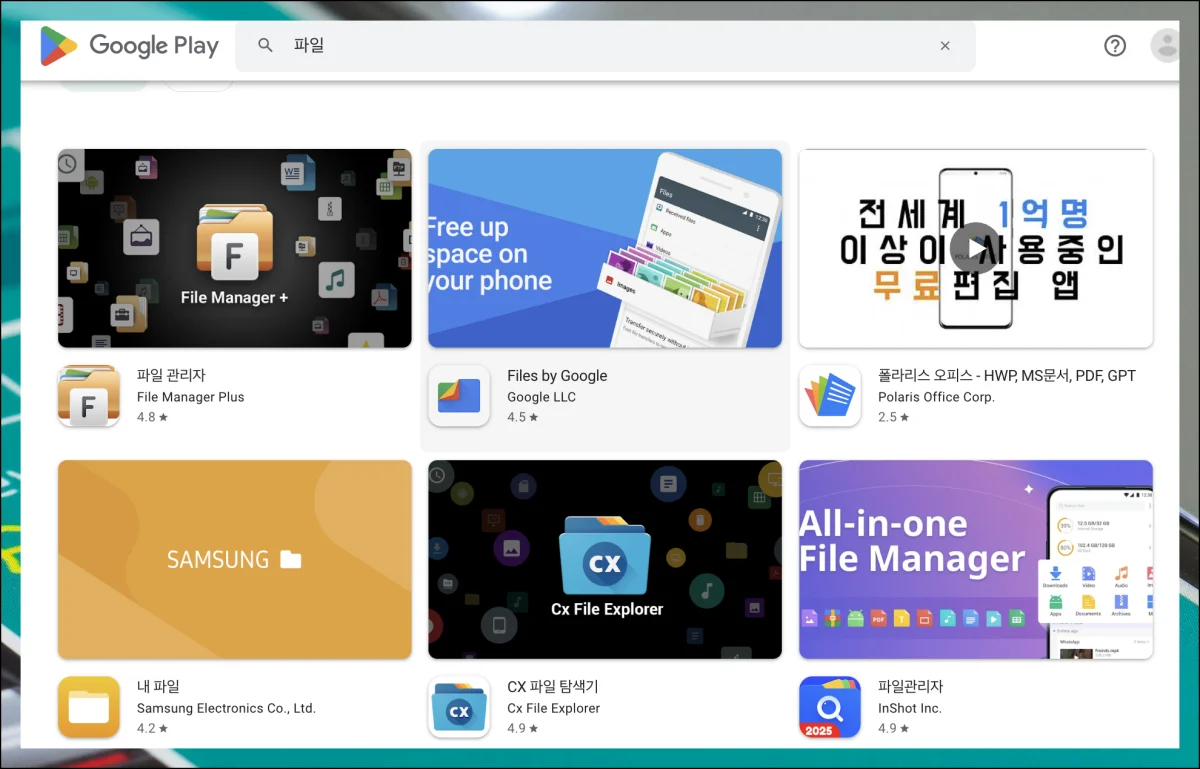Play the Polaris Office preview video

pyautogui.click(x=975, y=248)
